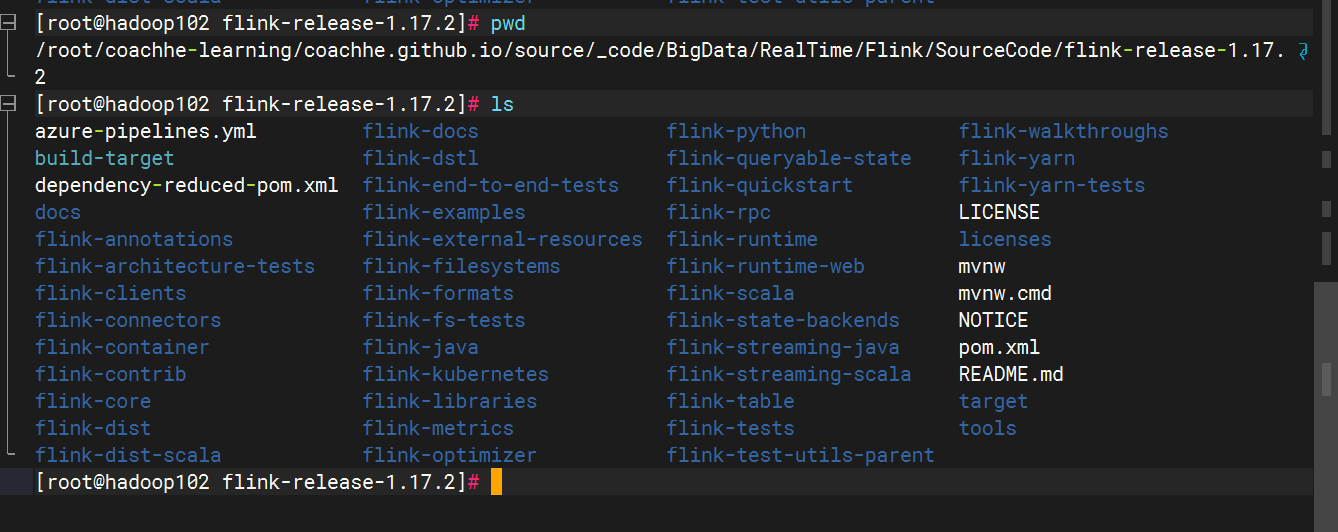Click the typed ls command text
This screenshot has height=532, width=1338.
[502, 104]
